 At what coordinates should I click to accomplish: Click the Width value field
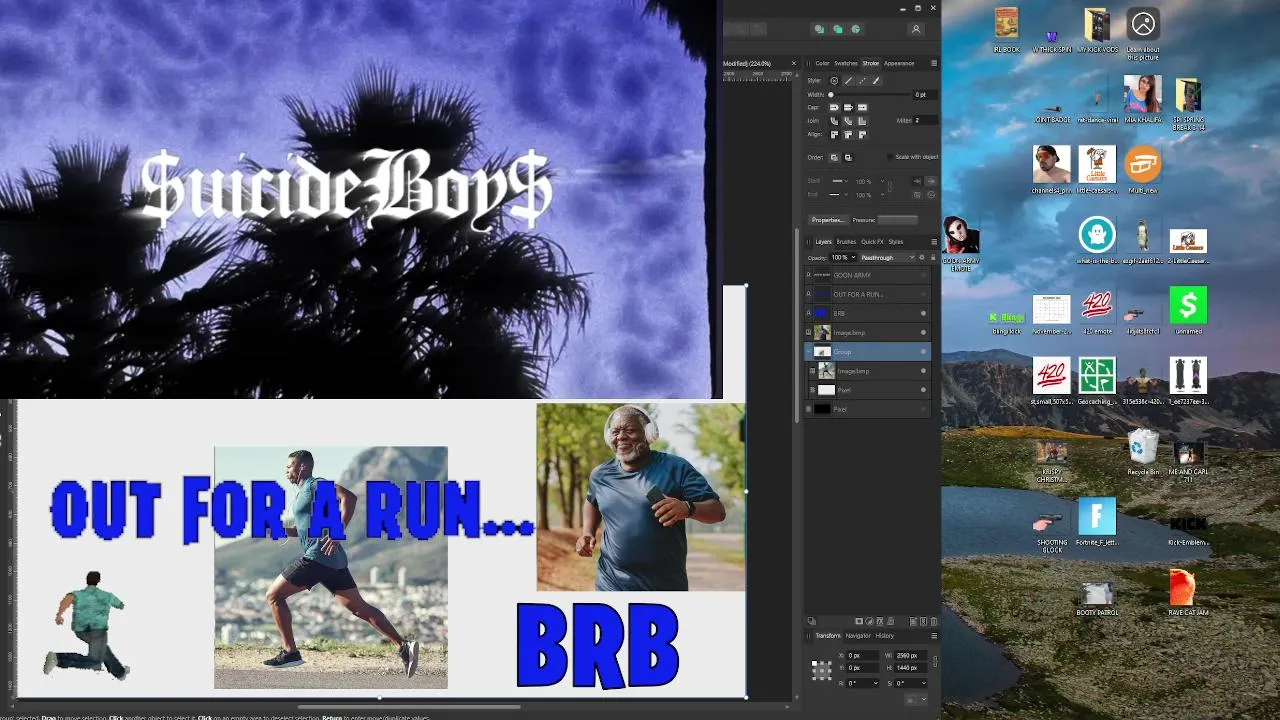925,95
